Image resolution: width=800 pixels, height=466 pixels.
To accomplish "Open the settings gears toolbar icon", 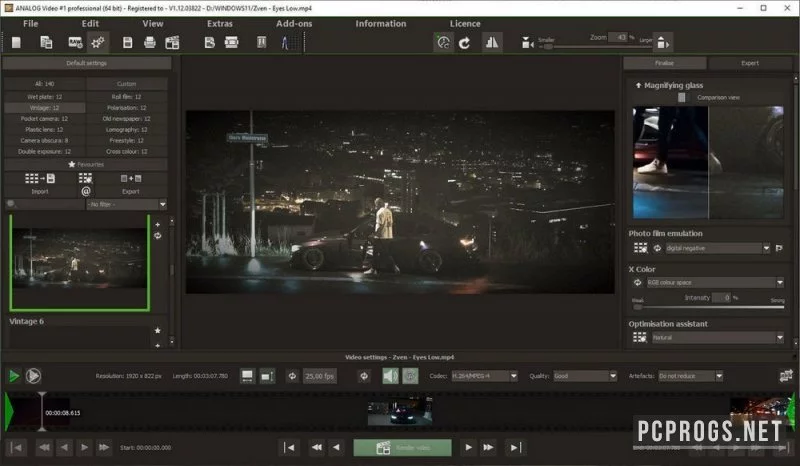I will pyautogui.click(x=97, y=42).
